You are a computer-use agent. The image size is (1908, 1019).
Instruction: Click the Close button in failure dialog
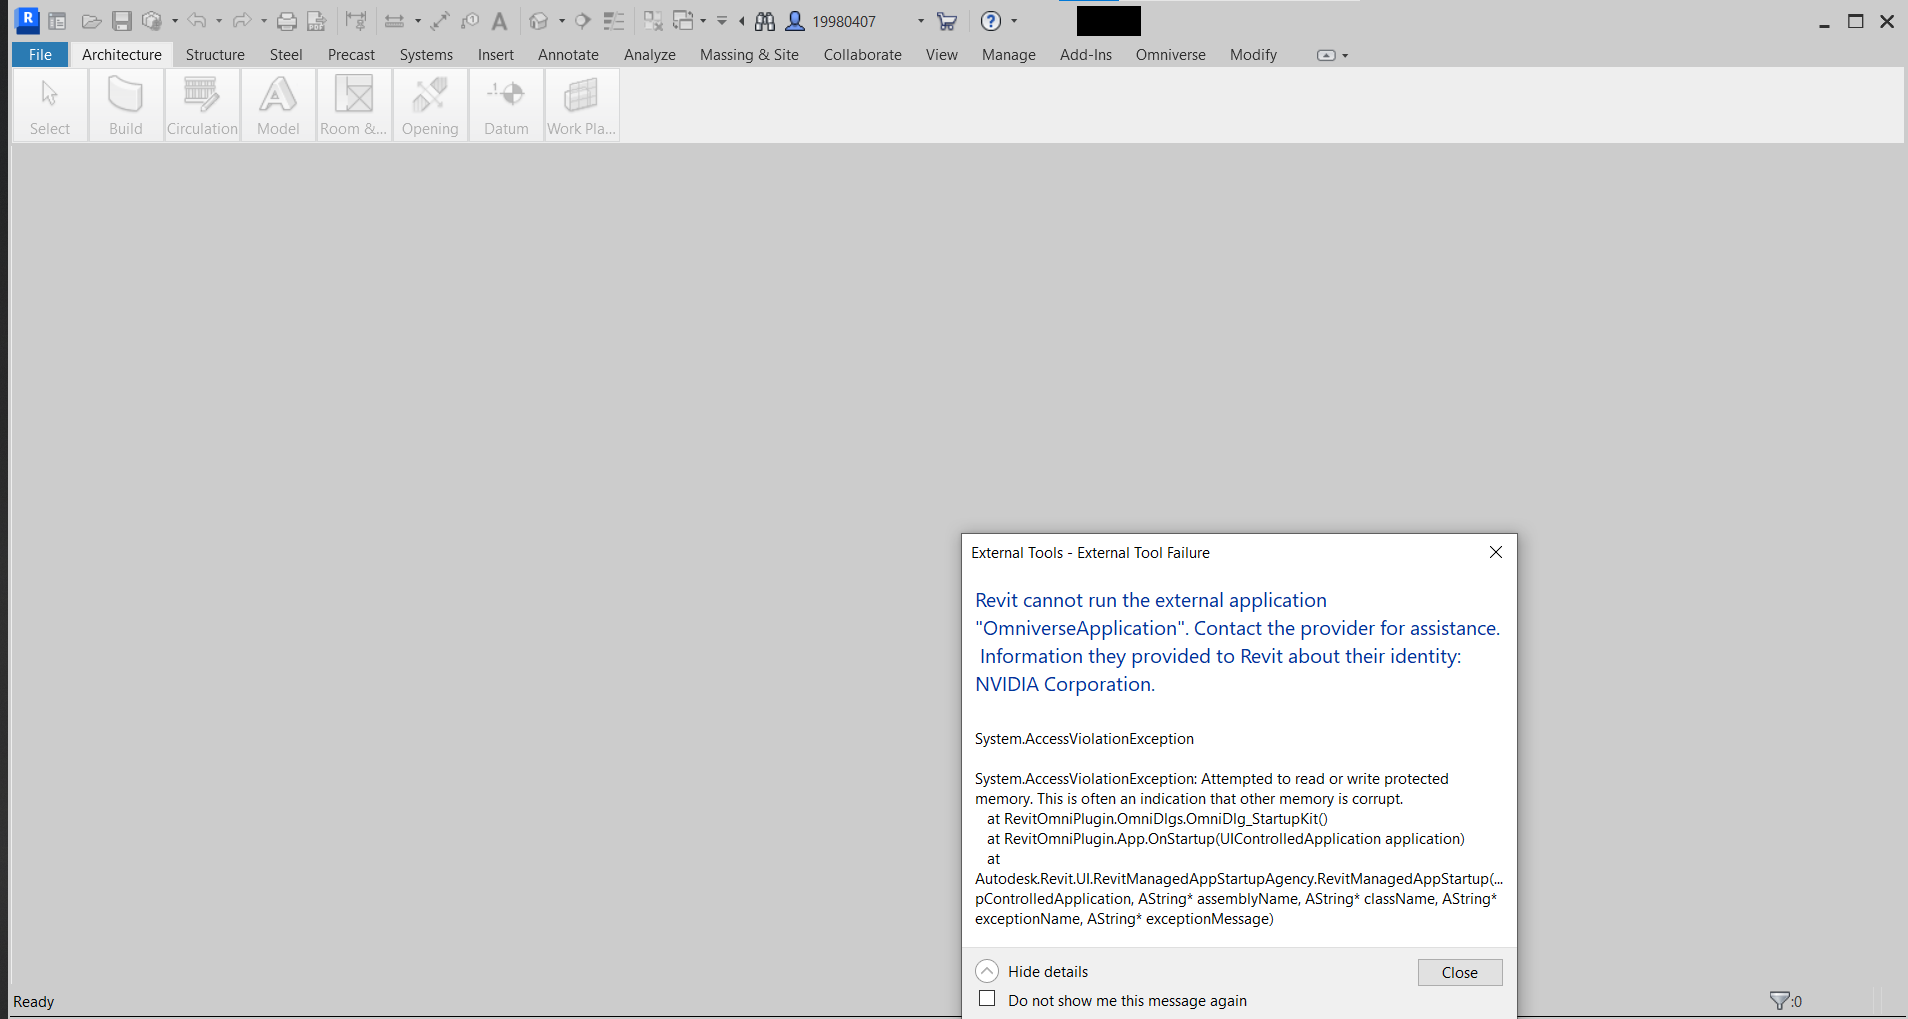tap(1459, 972)
